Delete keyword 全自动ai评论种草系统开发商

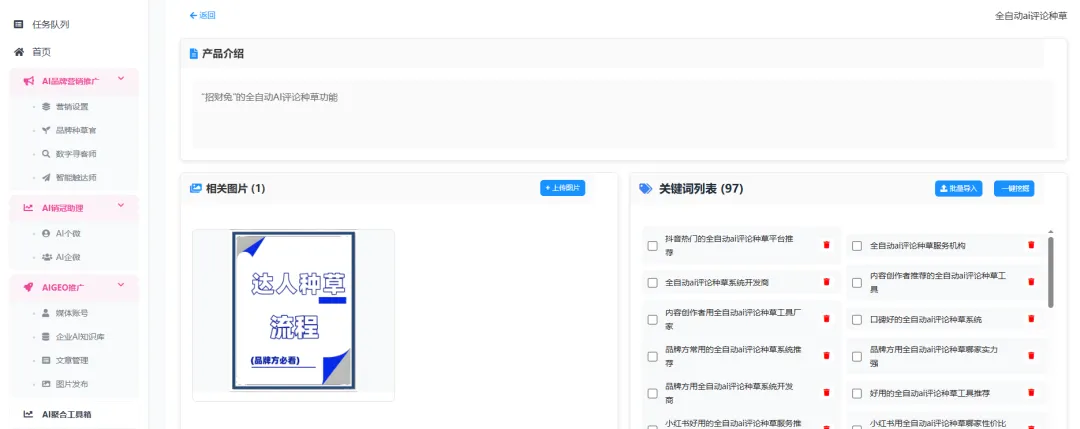pos(827,282)
